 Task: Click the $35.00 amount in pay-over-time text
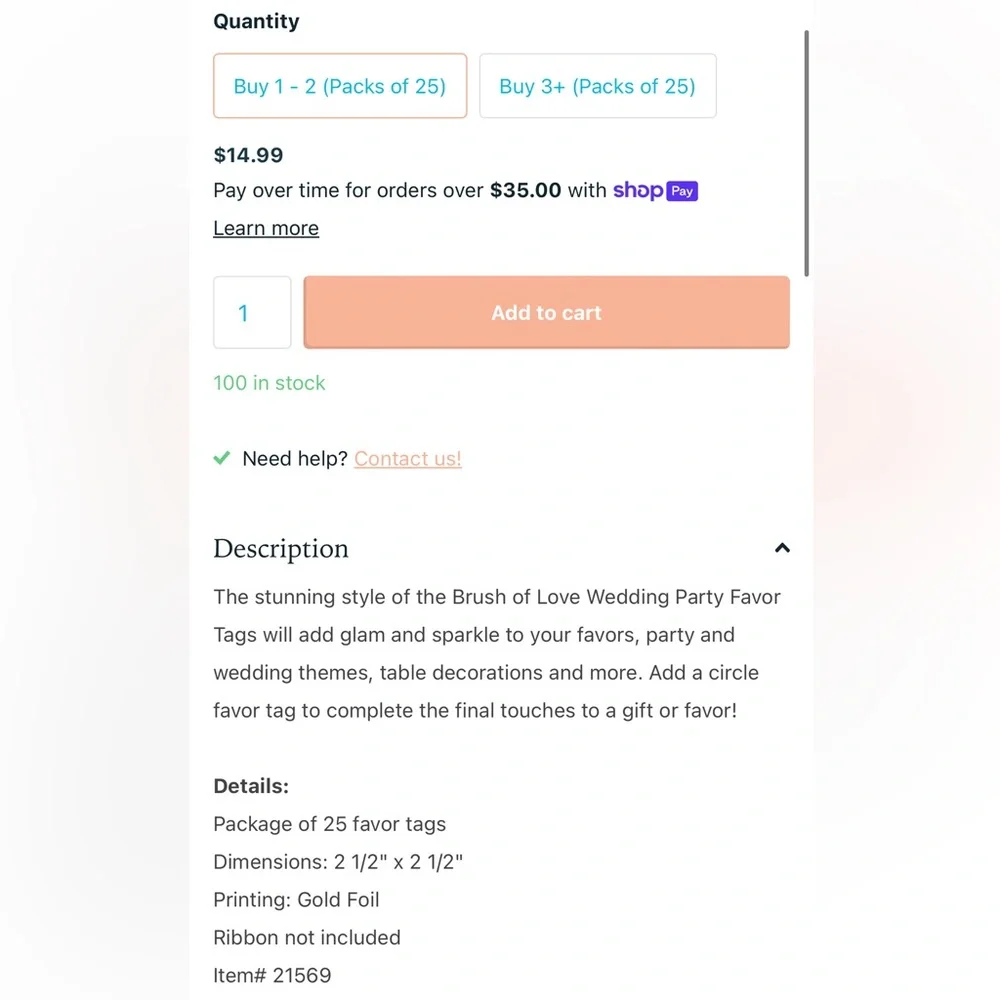tap(526, 190)
